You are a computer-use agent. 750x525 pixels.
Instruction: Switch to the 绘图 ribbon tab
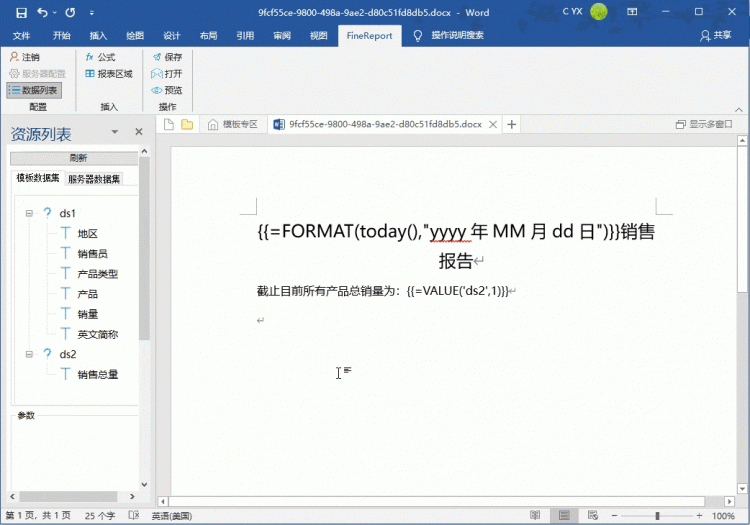pyautogui.click(x=135, y=35)
